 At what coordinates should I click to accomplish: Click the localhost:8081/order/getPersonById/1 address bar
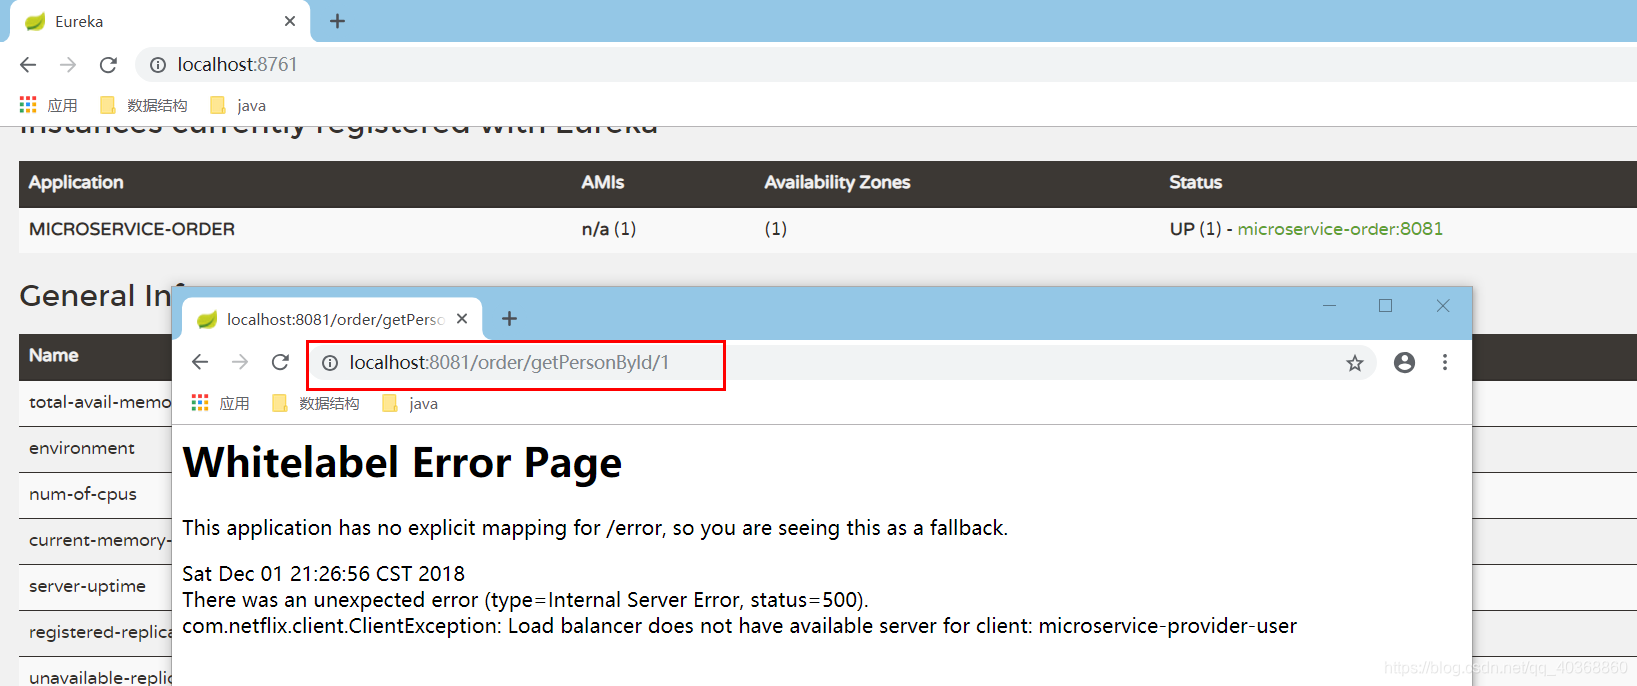(x=840, y=363)
